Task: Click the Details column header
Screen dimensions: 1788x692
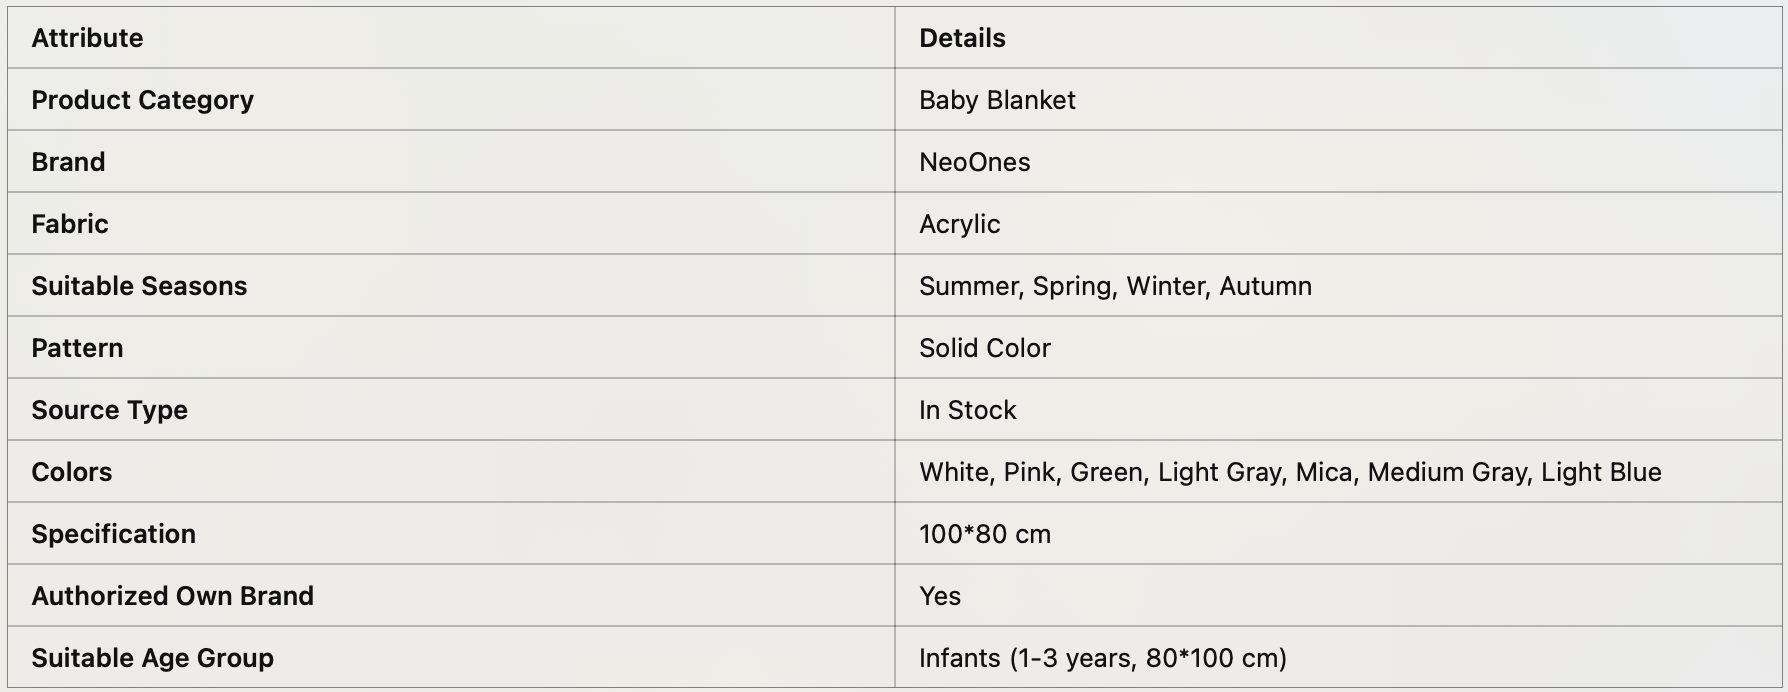Action: [x=962, y=38]
